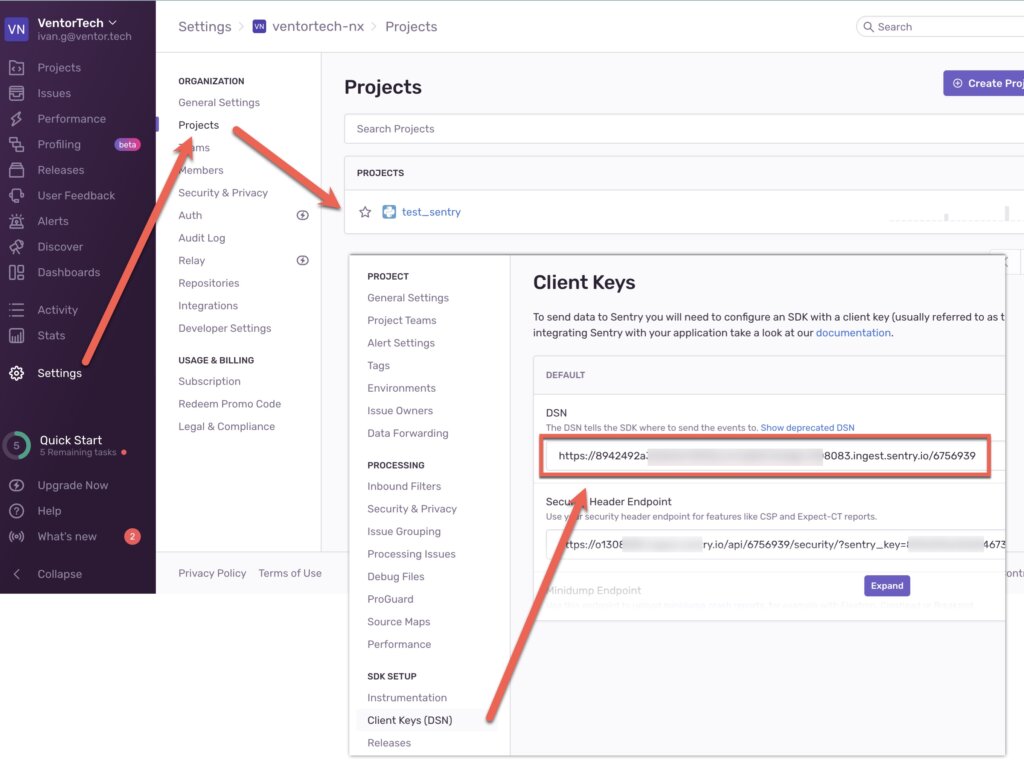Click the top Search box
1024x760 pixels.
click(940, 27)
